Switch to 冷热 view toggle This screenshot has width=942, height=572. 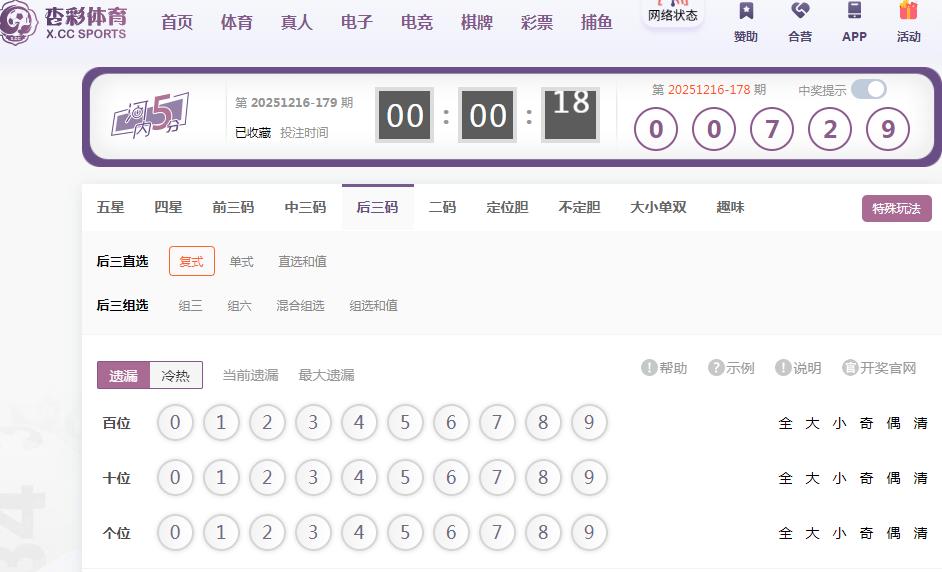pos(175,376)
